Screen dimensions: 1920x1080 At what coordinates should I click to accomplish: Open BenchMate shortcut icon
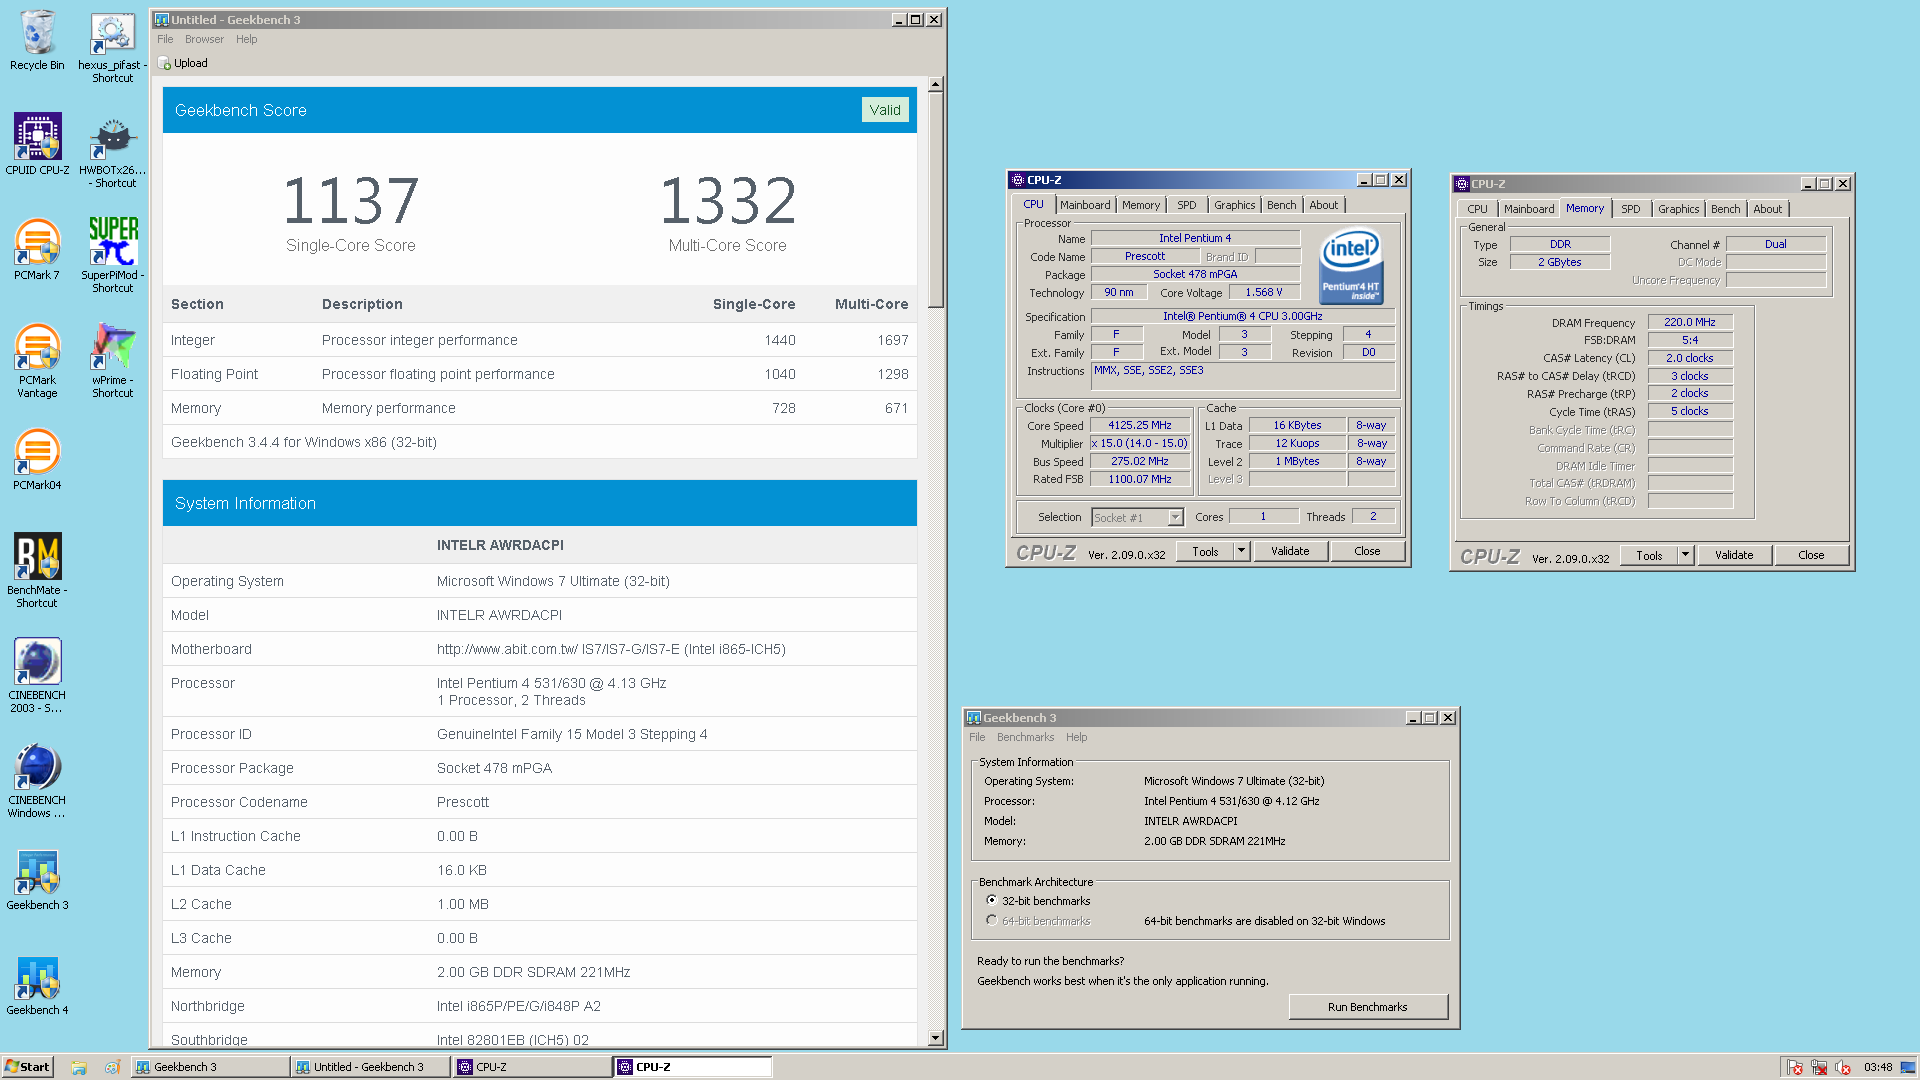37,570
